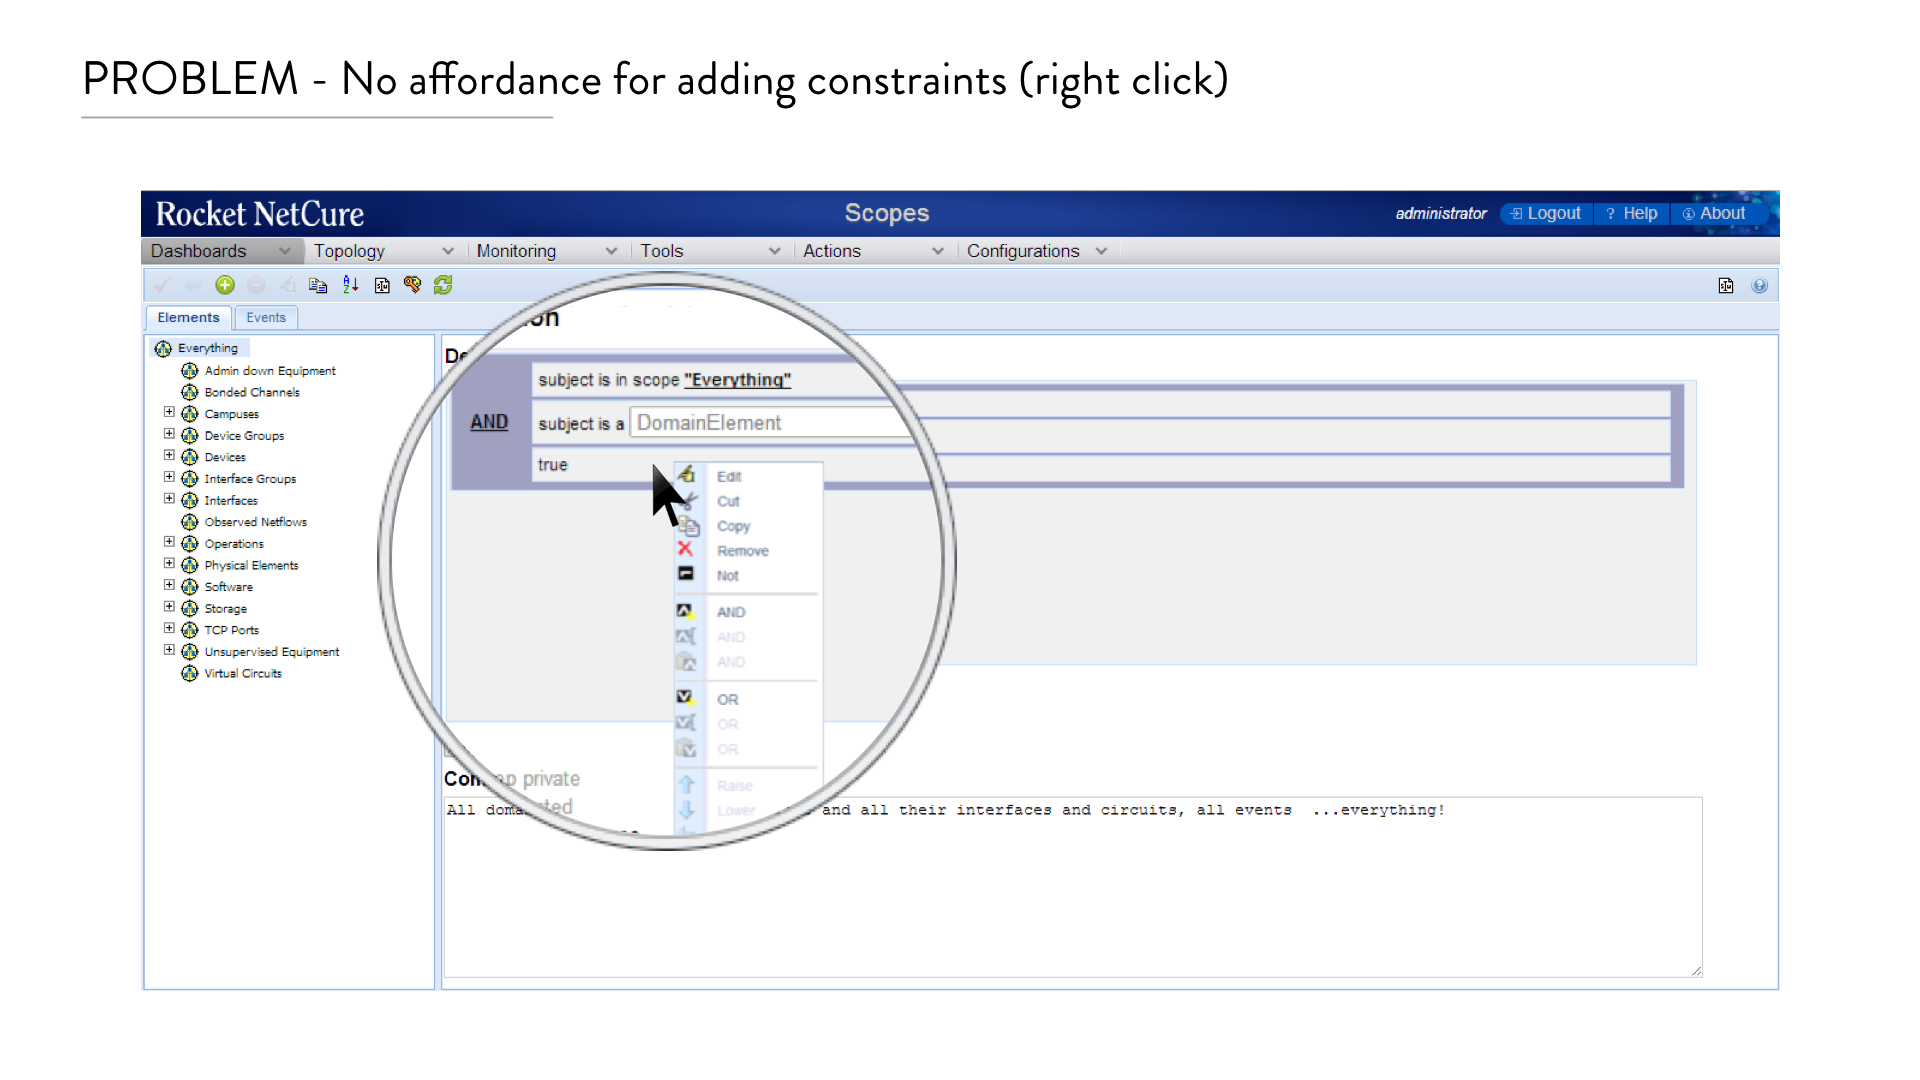Click the greyed undo arrow icon
This screenshot has width=1920, height=1080.
click(193, 286)
